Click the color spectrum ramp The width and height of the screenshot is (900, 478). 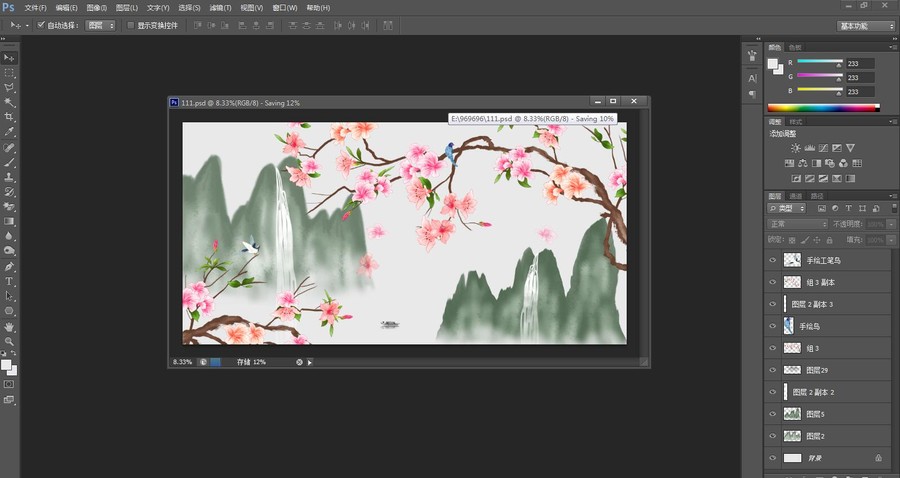point(824,107)
